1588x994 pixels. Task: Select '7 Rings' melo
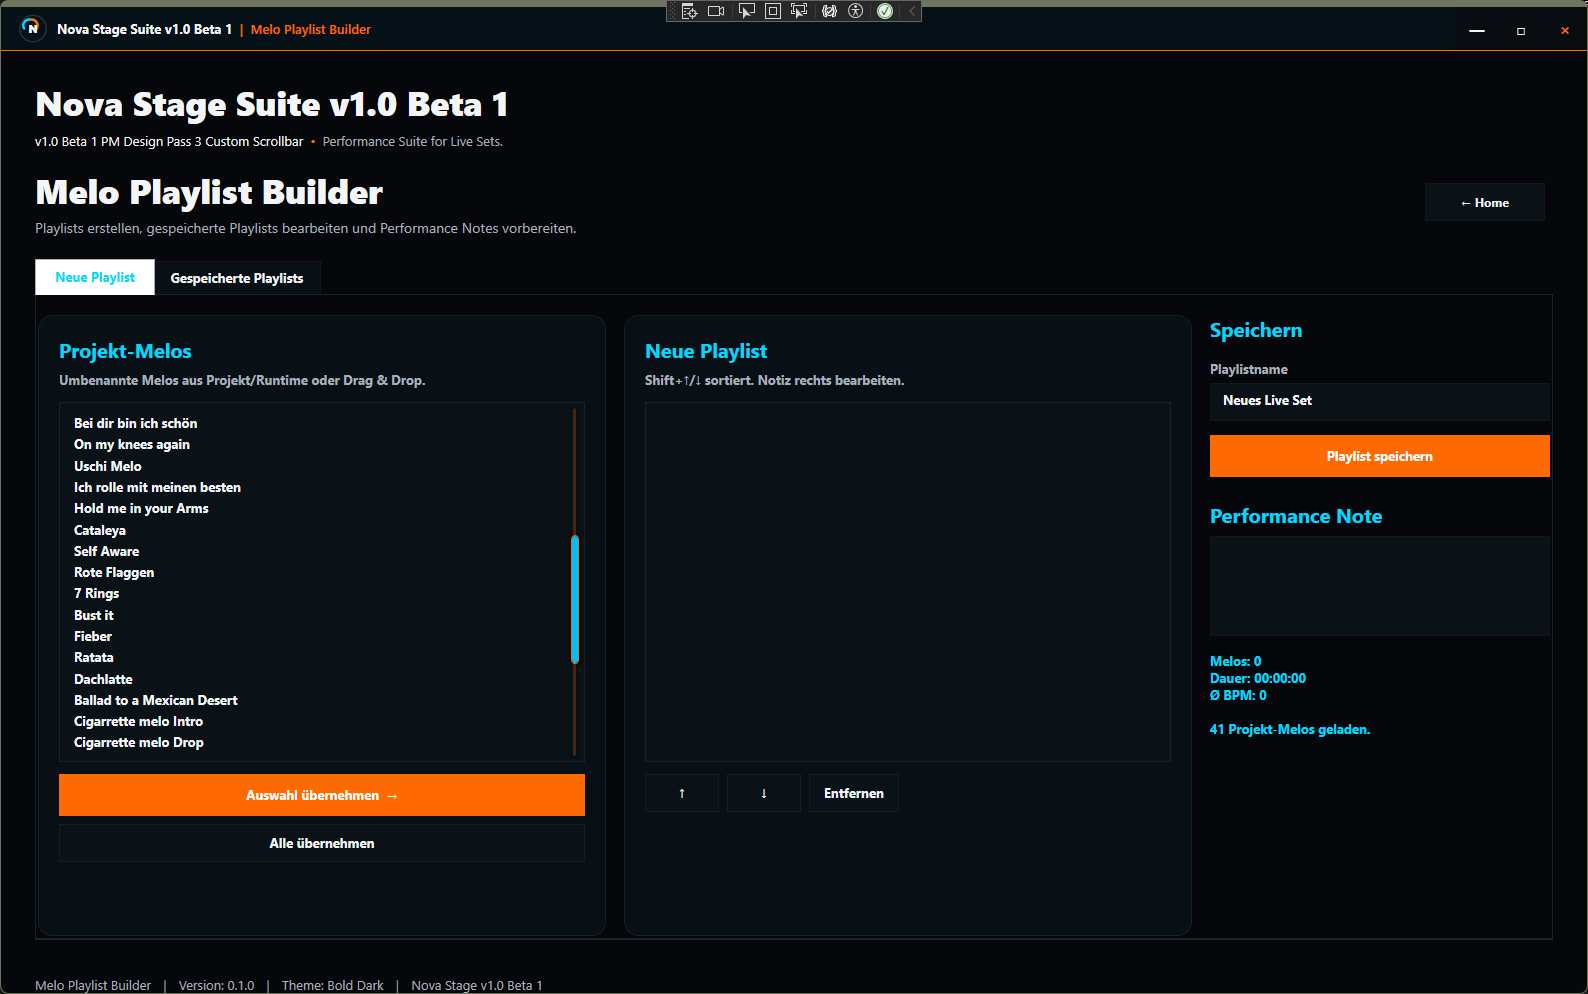click(x=96, y=593)
